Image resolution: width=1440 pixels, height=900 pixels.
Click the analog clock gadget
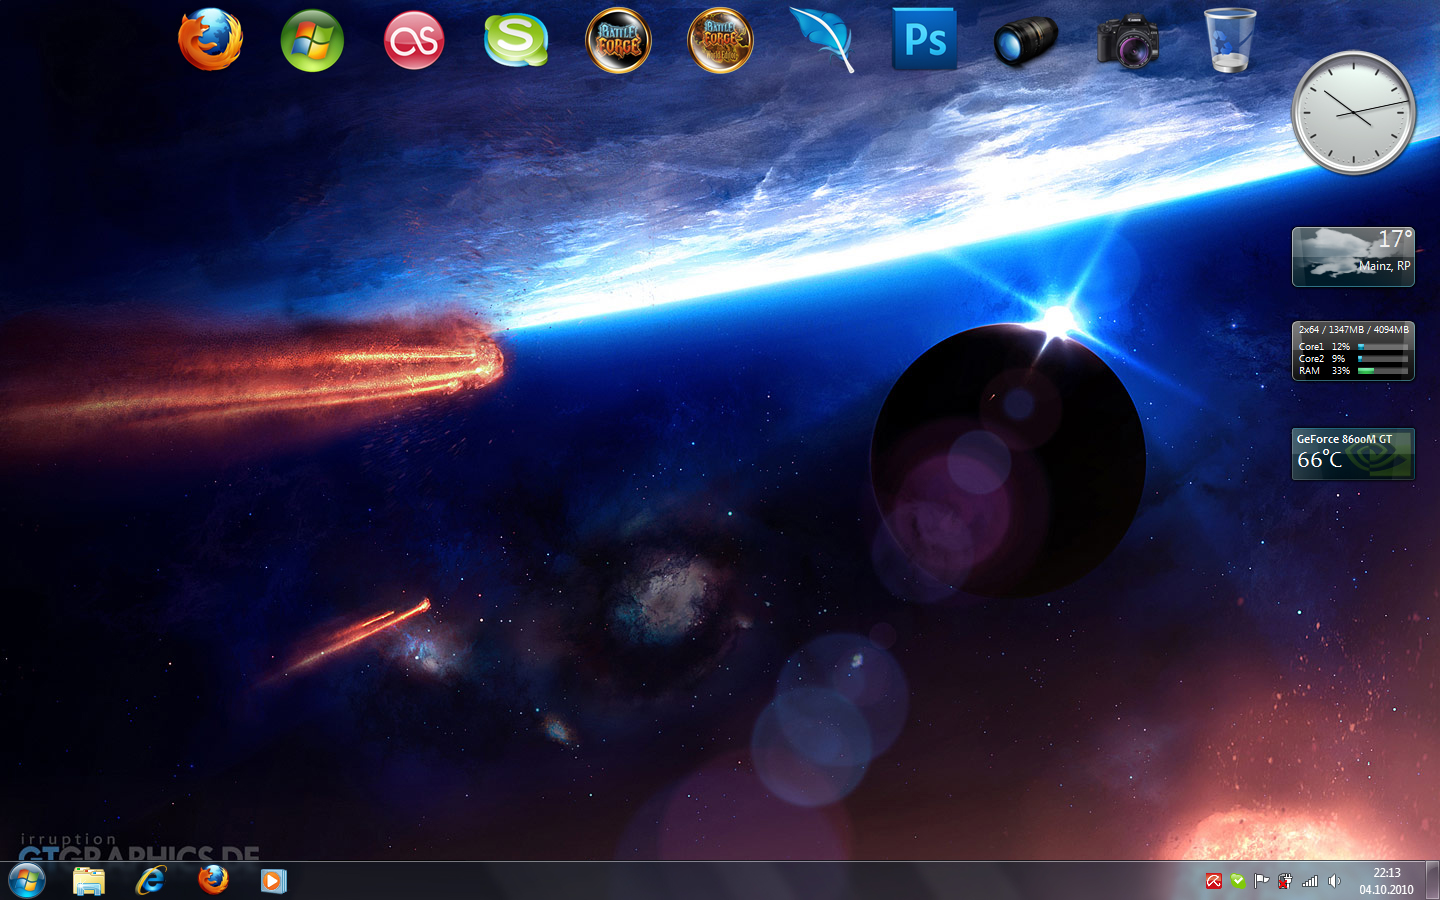pyautogui.click(x=1353, y=113)
